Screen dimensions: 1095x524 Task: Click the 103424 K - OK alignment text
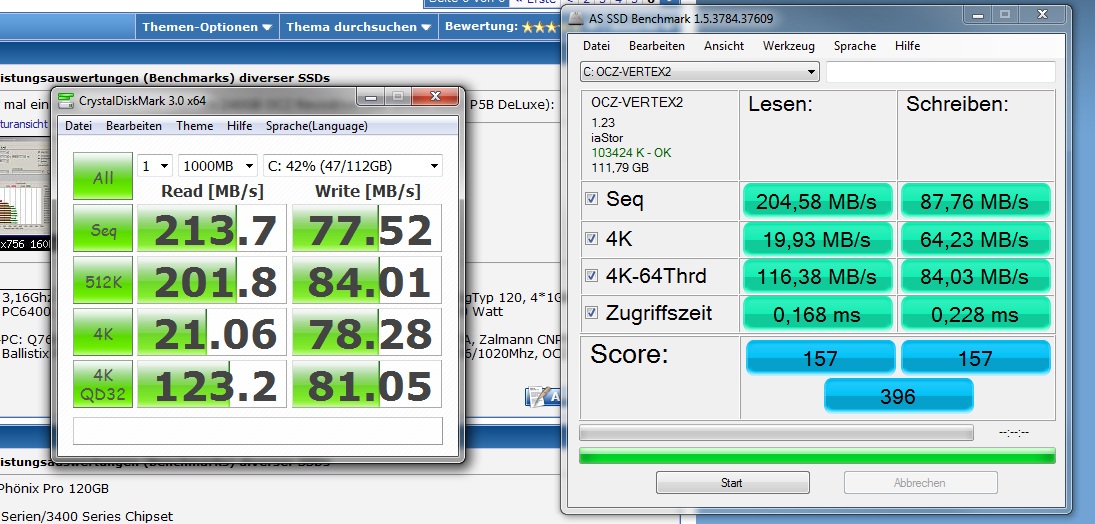point(631,153)
